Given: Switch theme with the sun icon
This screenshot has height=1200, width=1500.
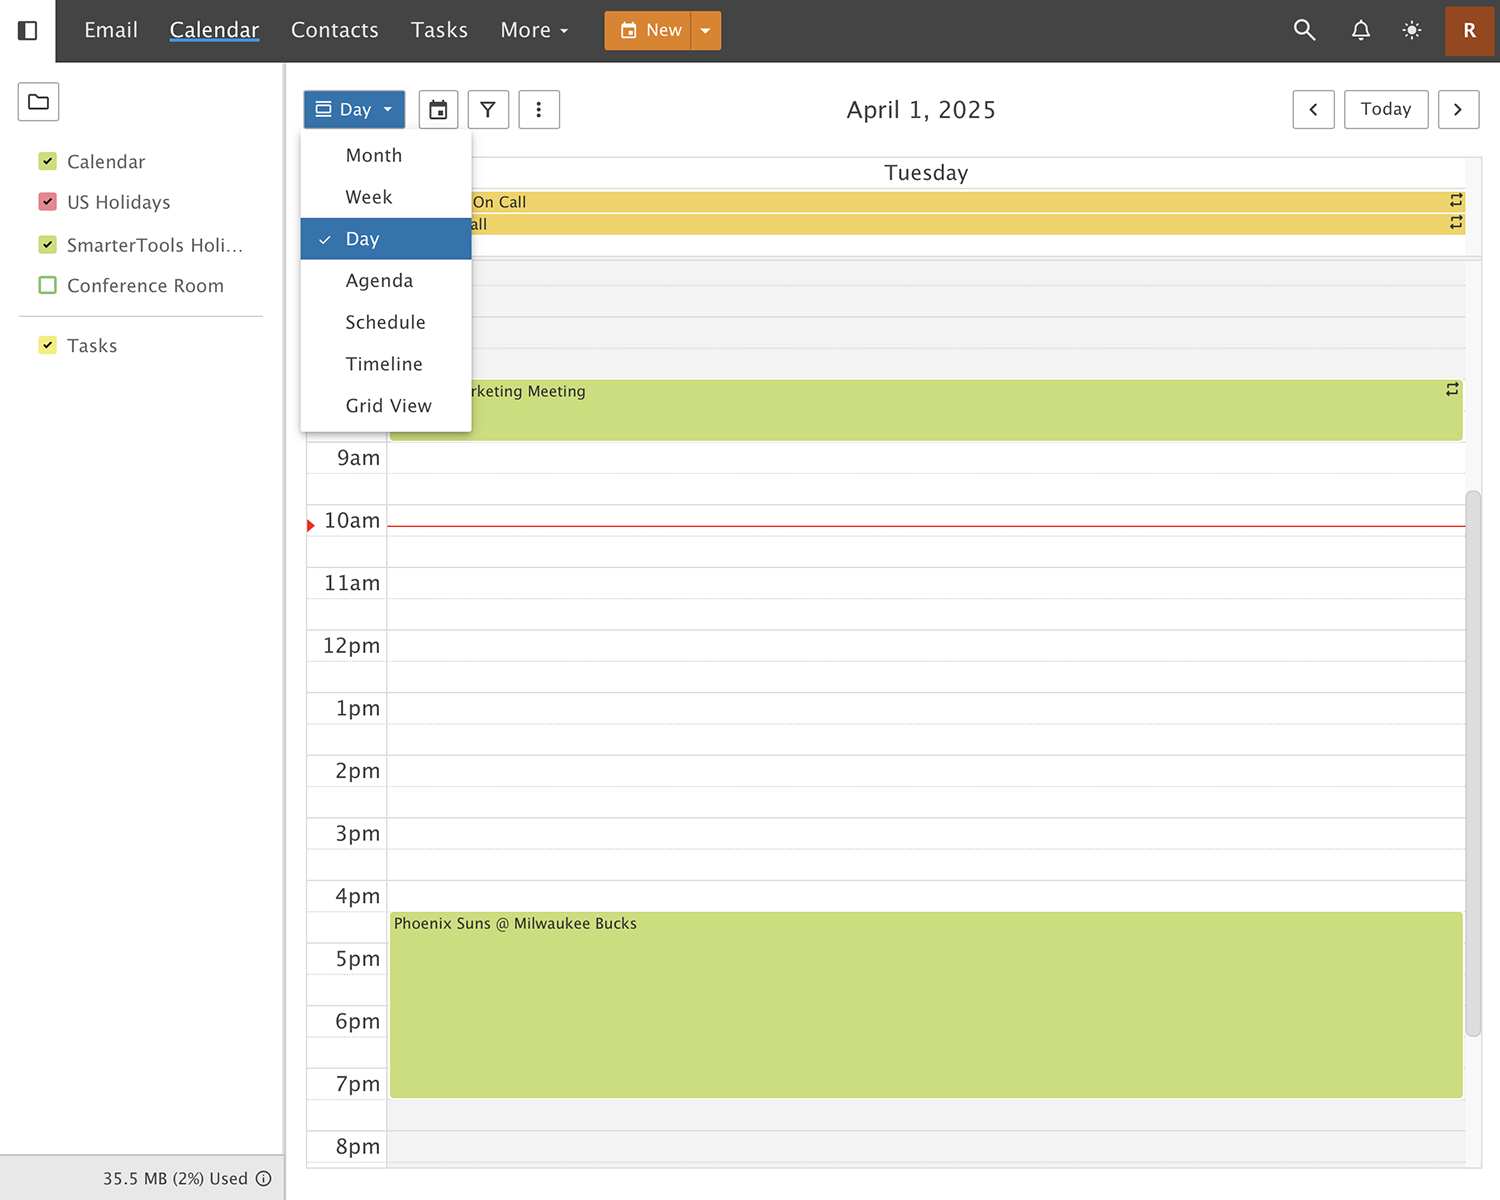Looking at the screenshot, I should [1412, 30].
